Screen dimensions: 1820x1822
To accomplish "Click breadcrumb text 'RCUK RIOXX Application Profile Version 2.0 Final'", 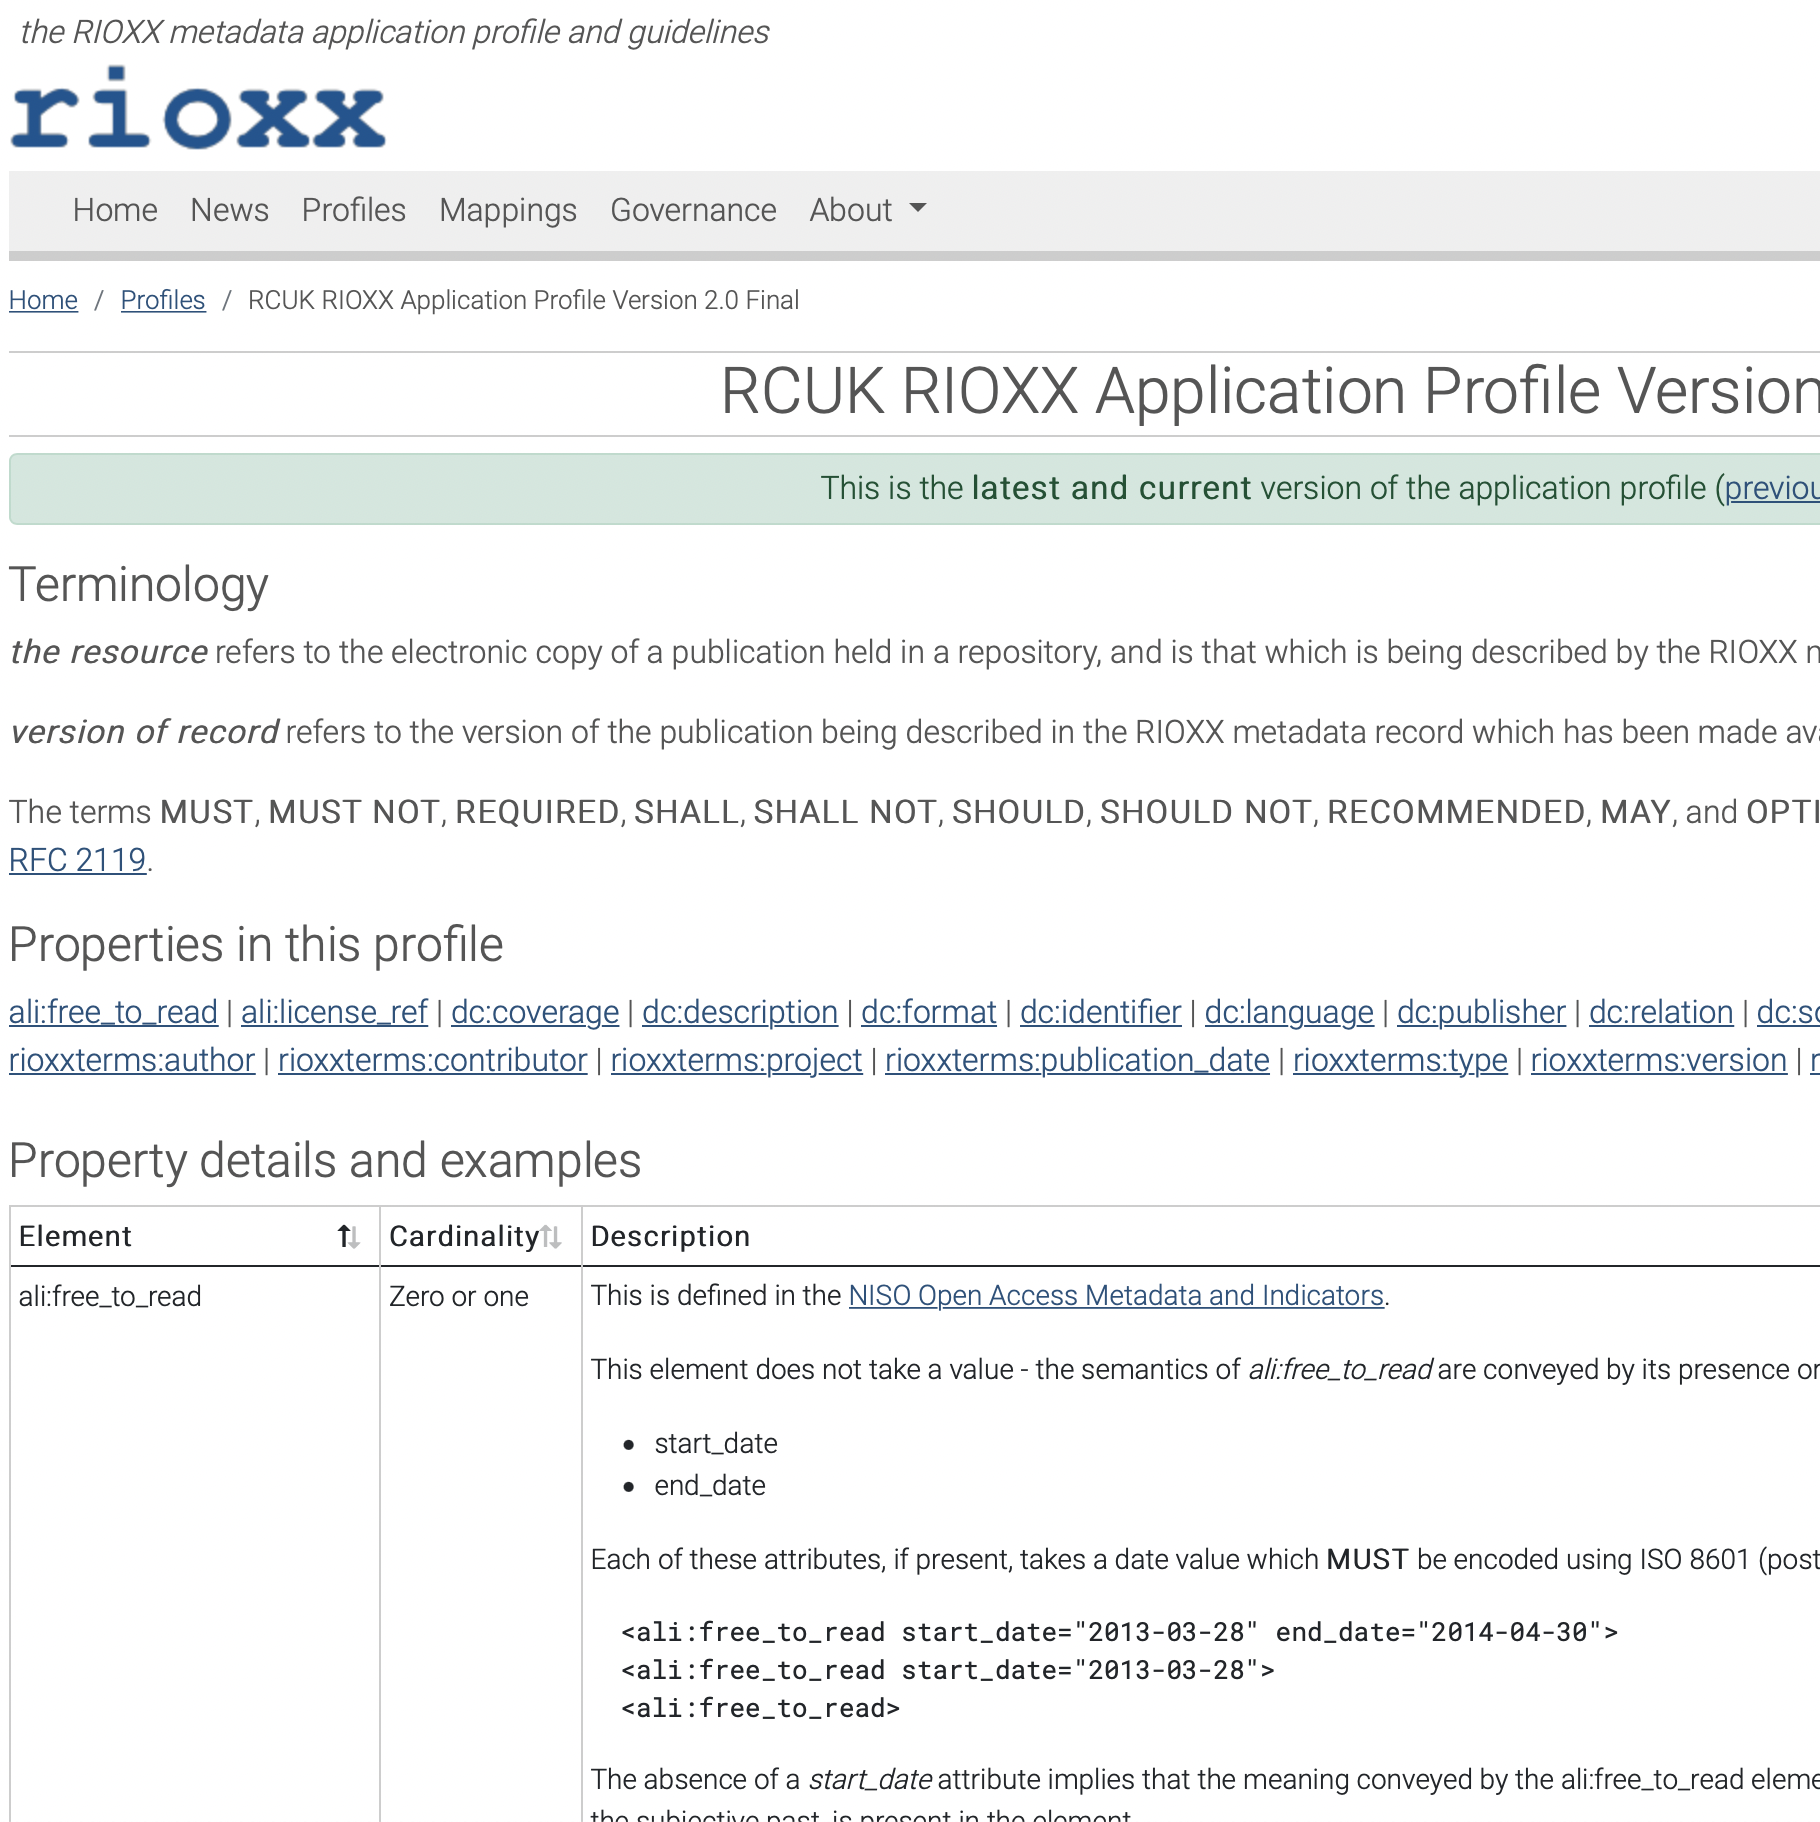I will [x=523, y=300].
